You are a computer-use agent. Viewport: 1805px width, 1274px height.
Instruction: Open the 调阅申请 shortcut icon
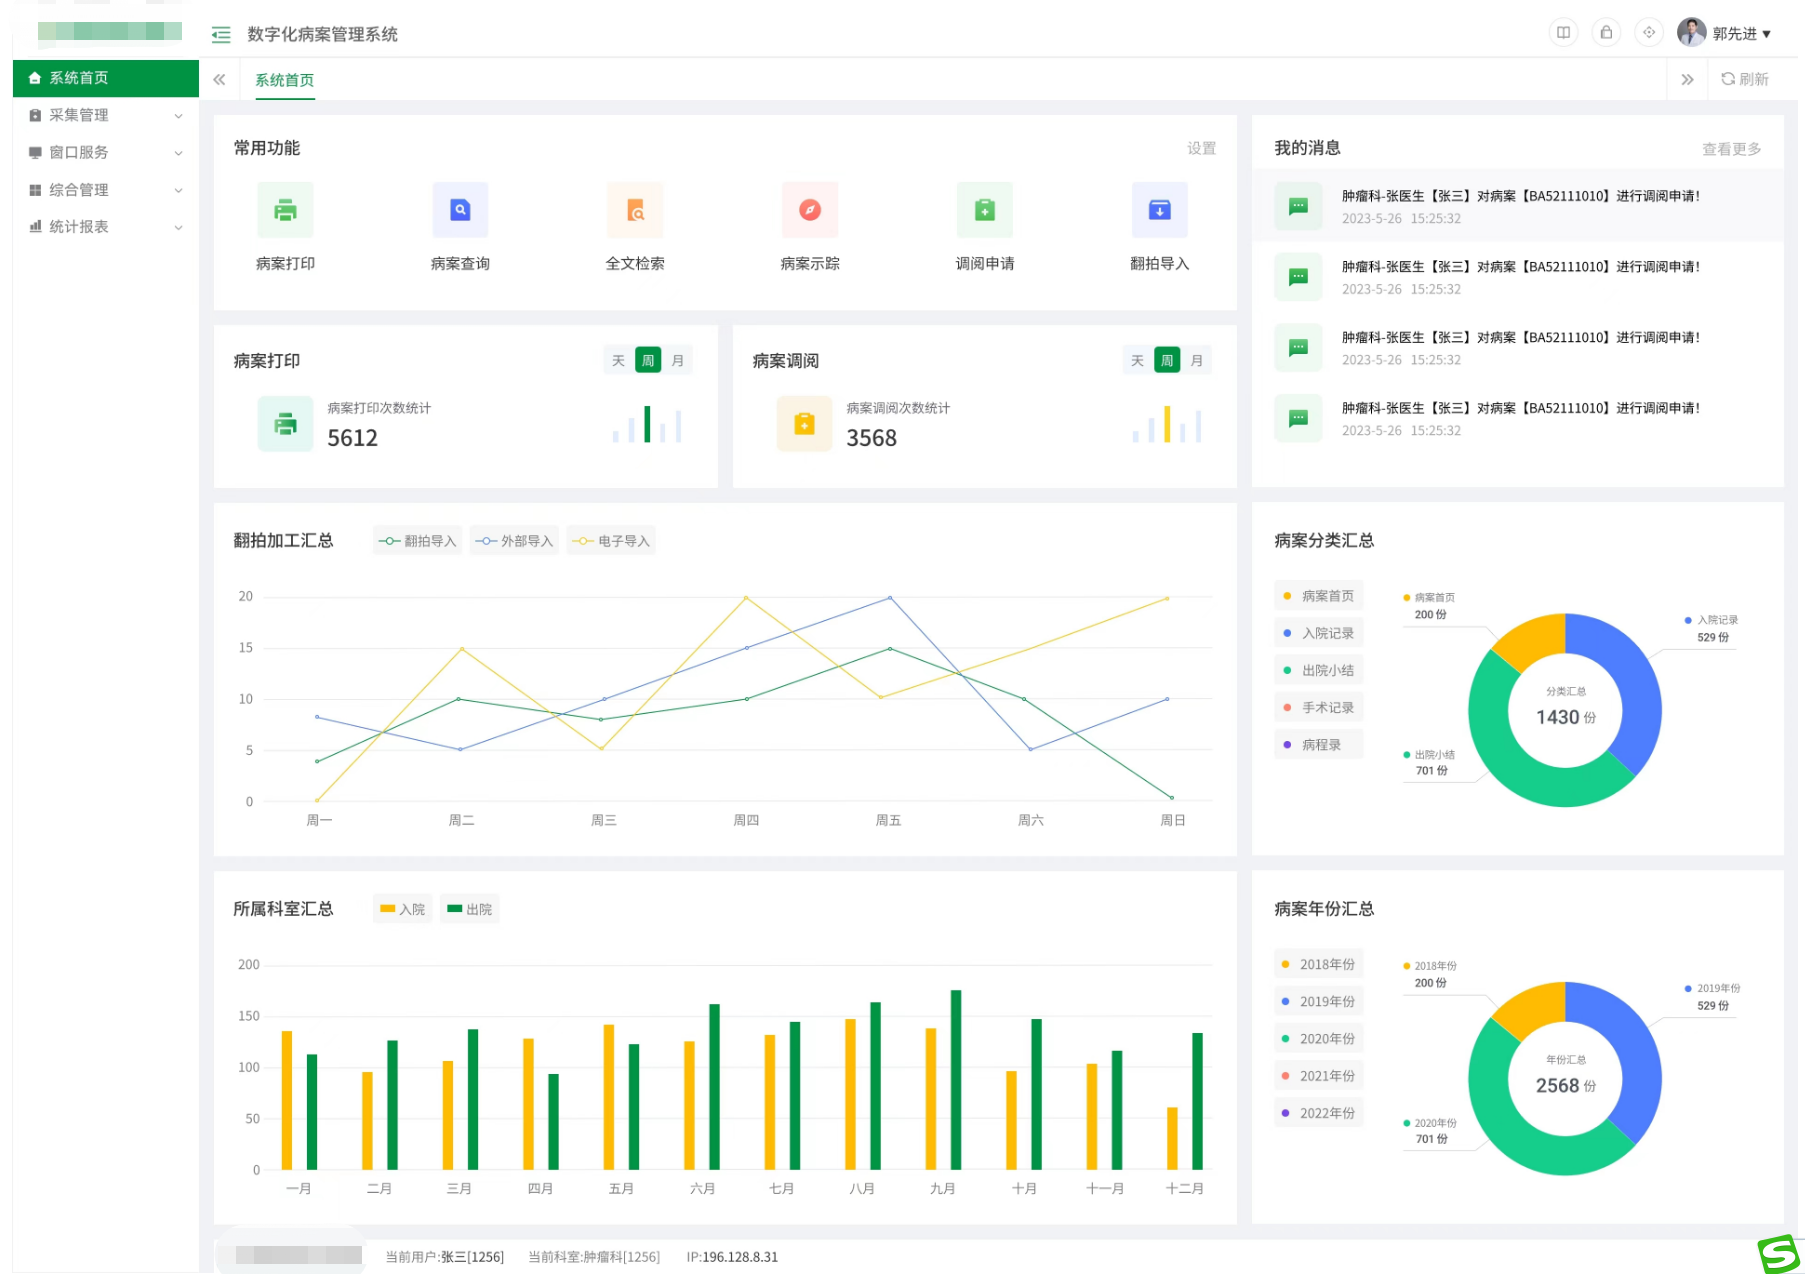[985, 210]
